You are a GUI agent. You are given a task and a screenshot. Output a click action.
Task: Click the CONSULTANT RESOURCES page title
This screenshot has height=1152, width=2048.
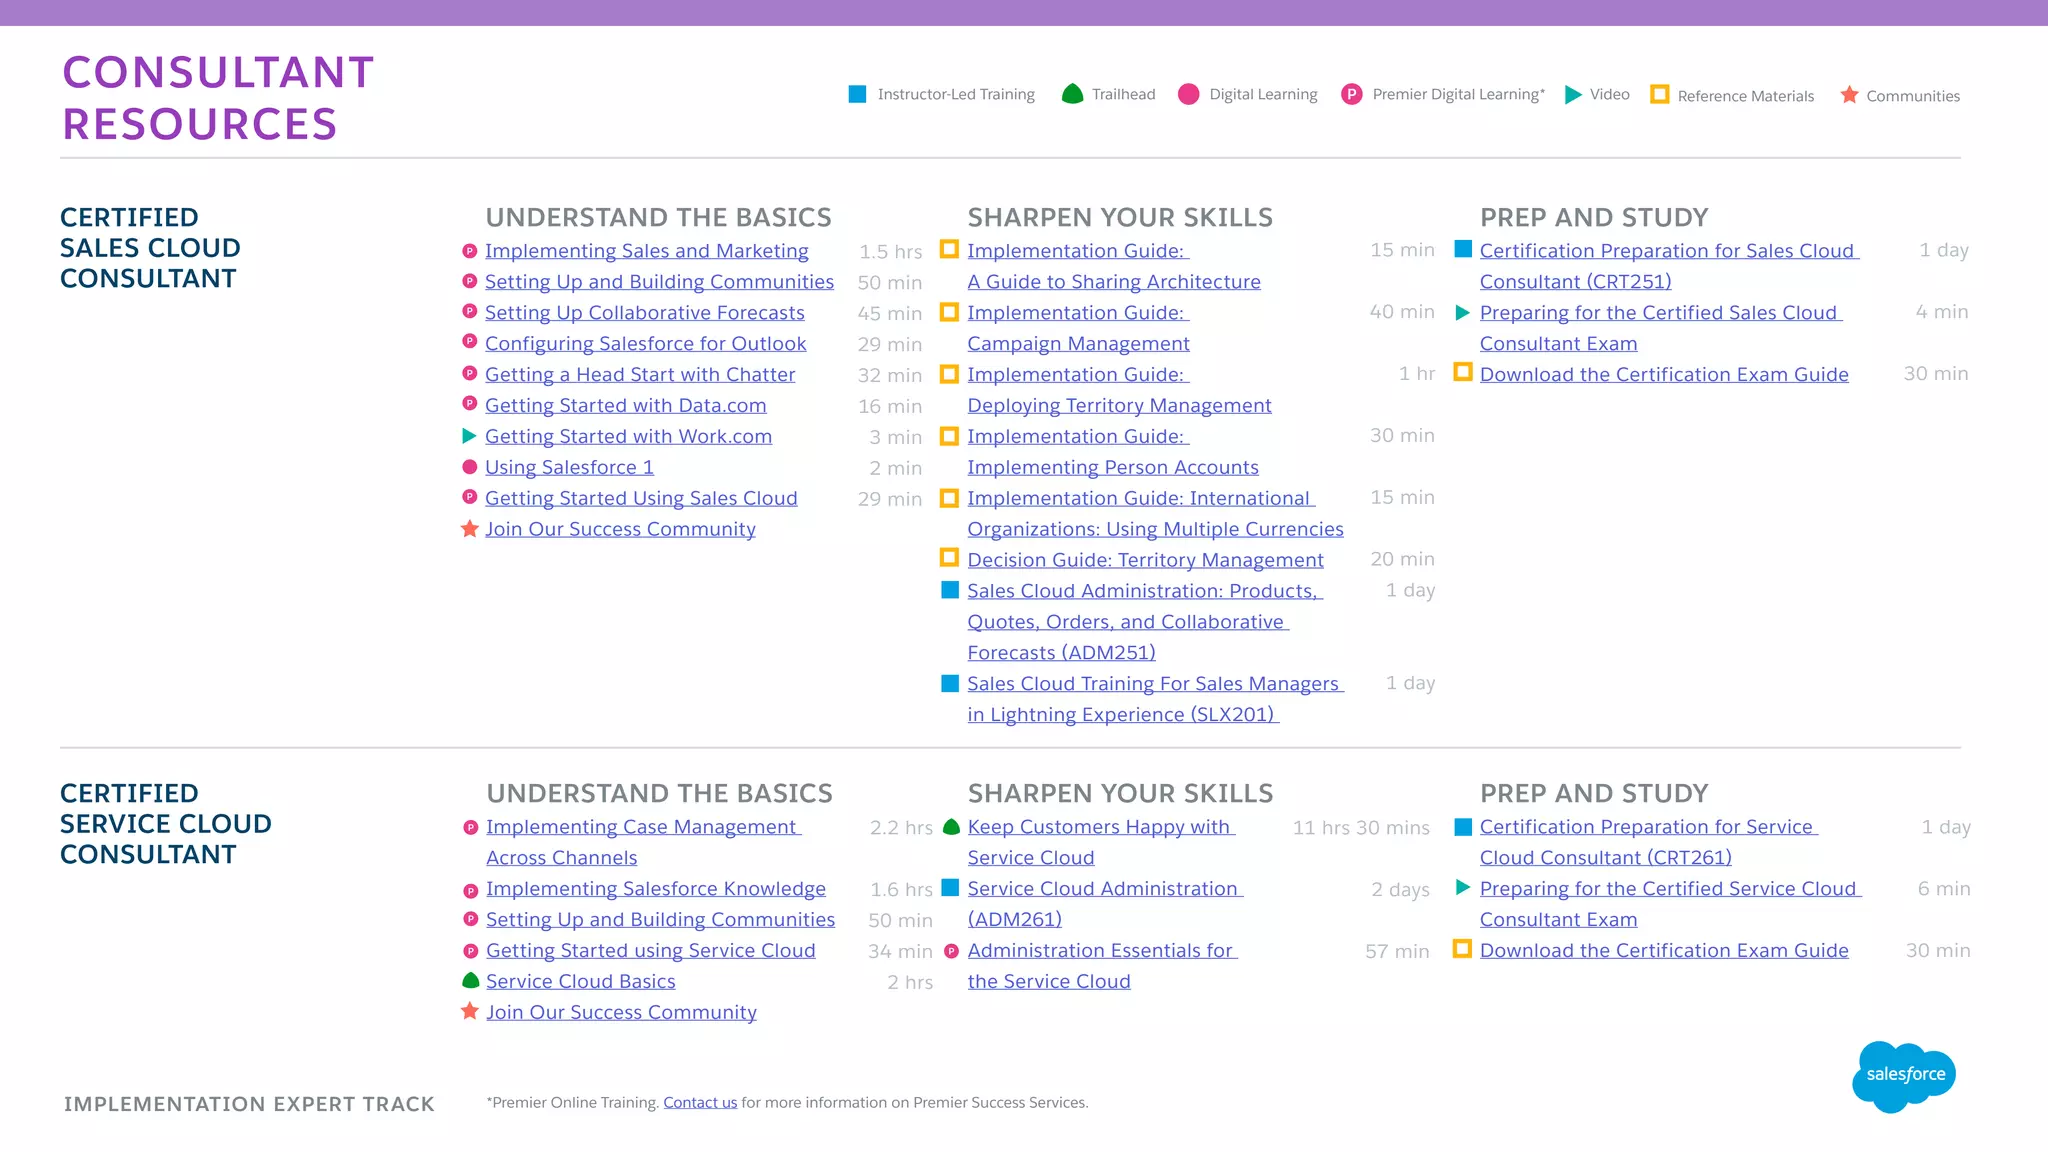[x=218, y=98]
